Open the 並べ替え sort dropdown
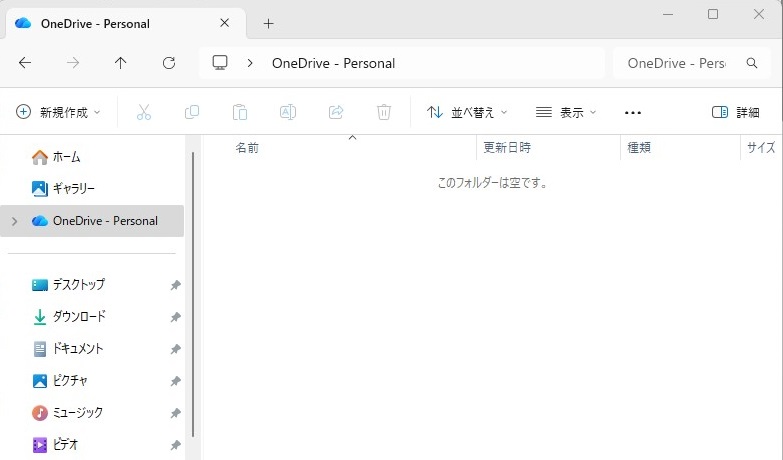Screen dimensions: 783x460 tap(467, 113)
